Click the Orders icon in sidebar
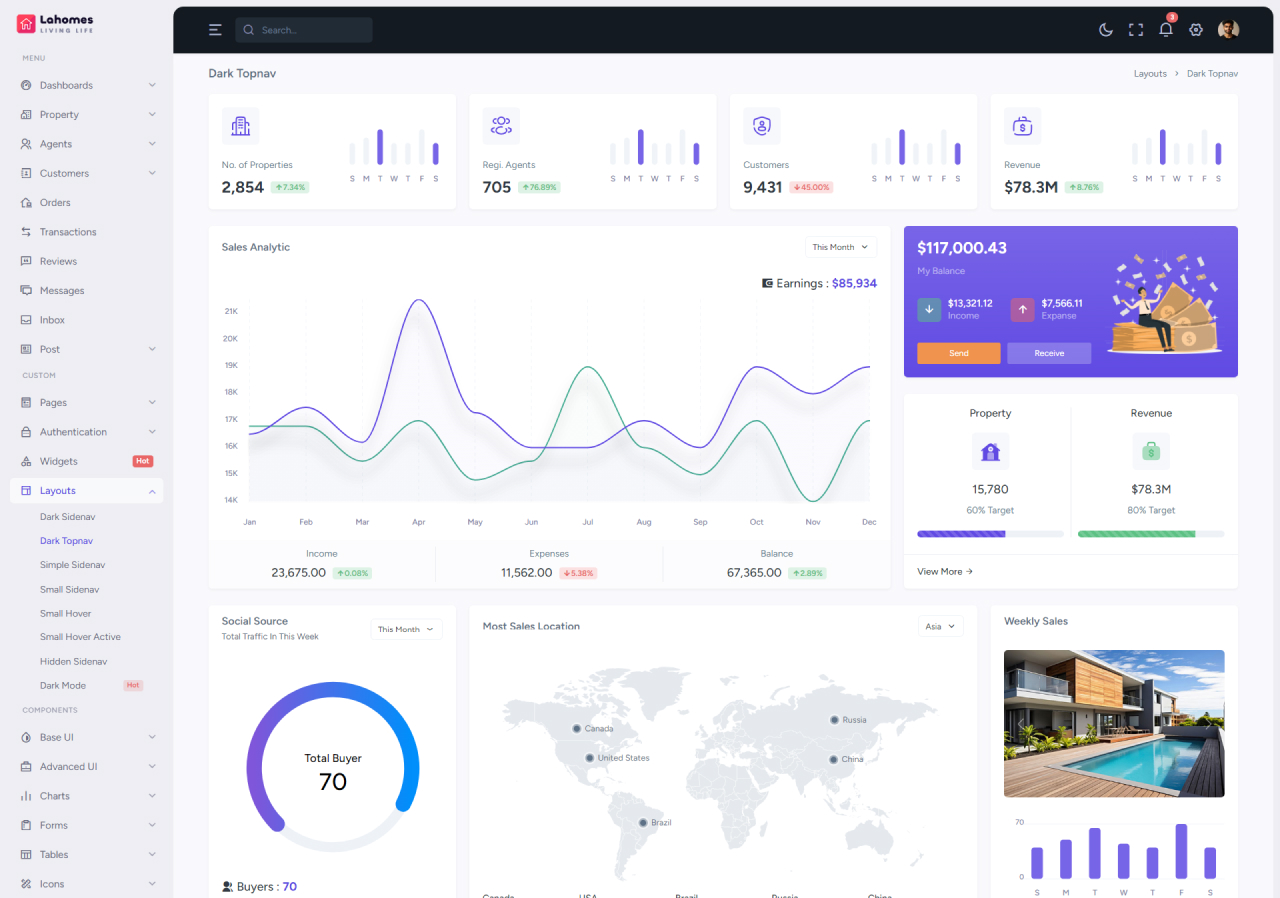1280x898 pixels. point(26,202)
